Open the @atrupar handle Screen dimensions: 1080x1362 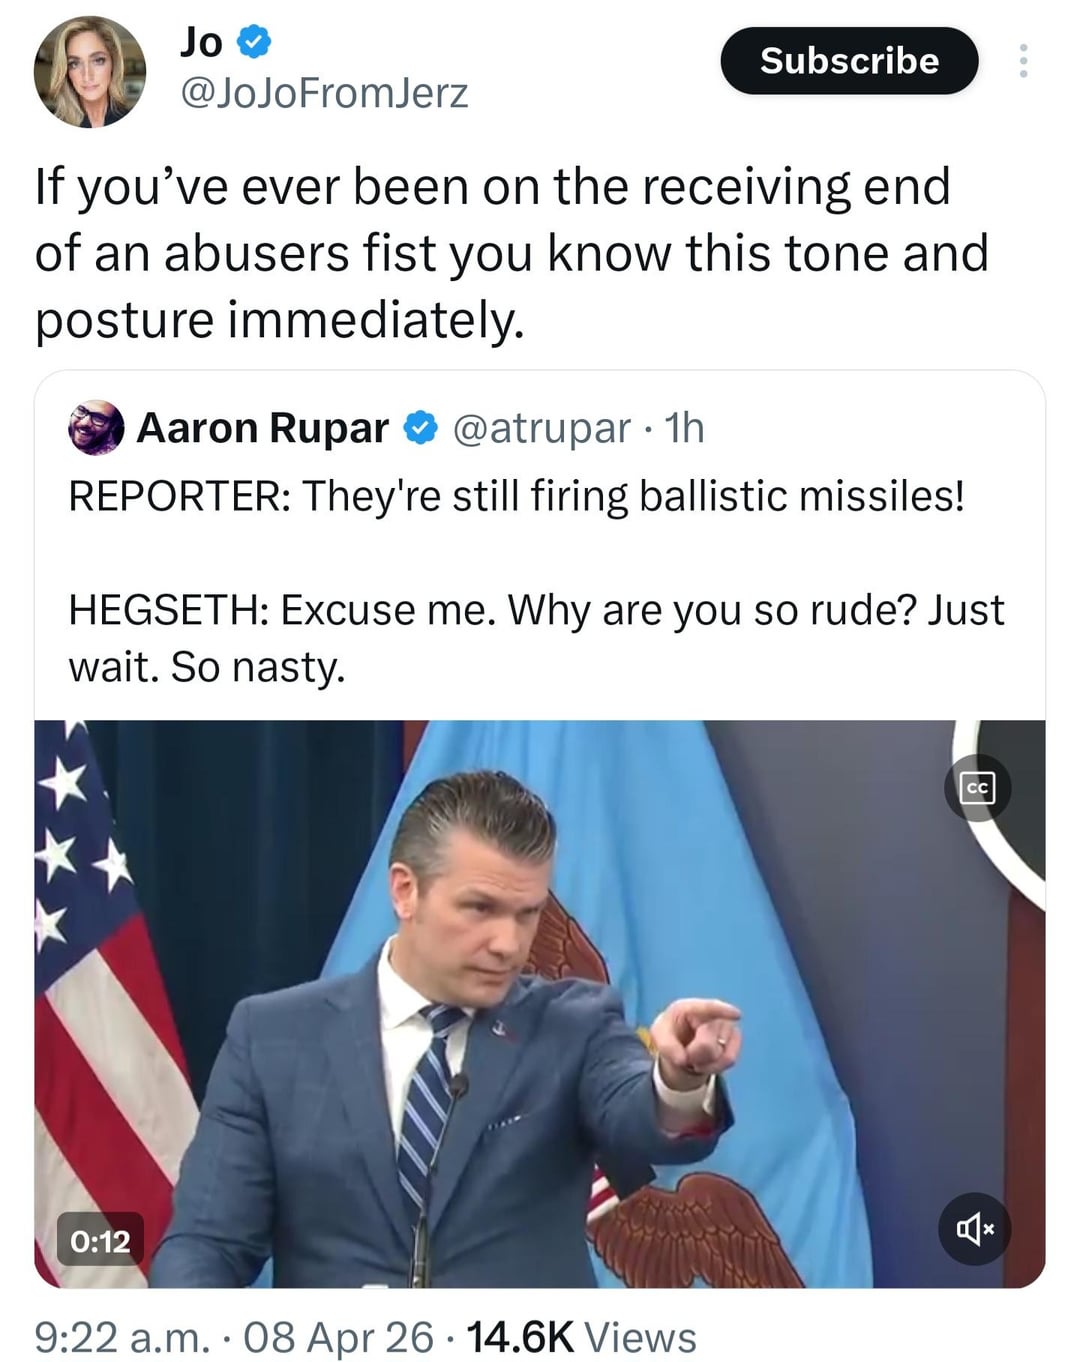(542, 428)
